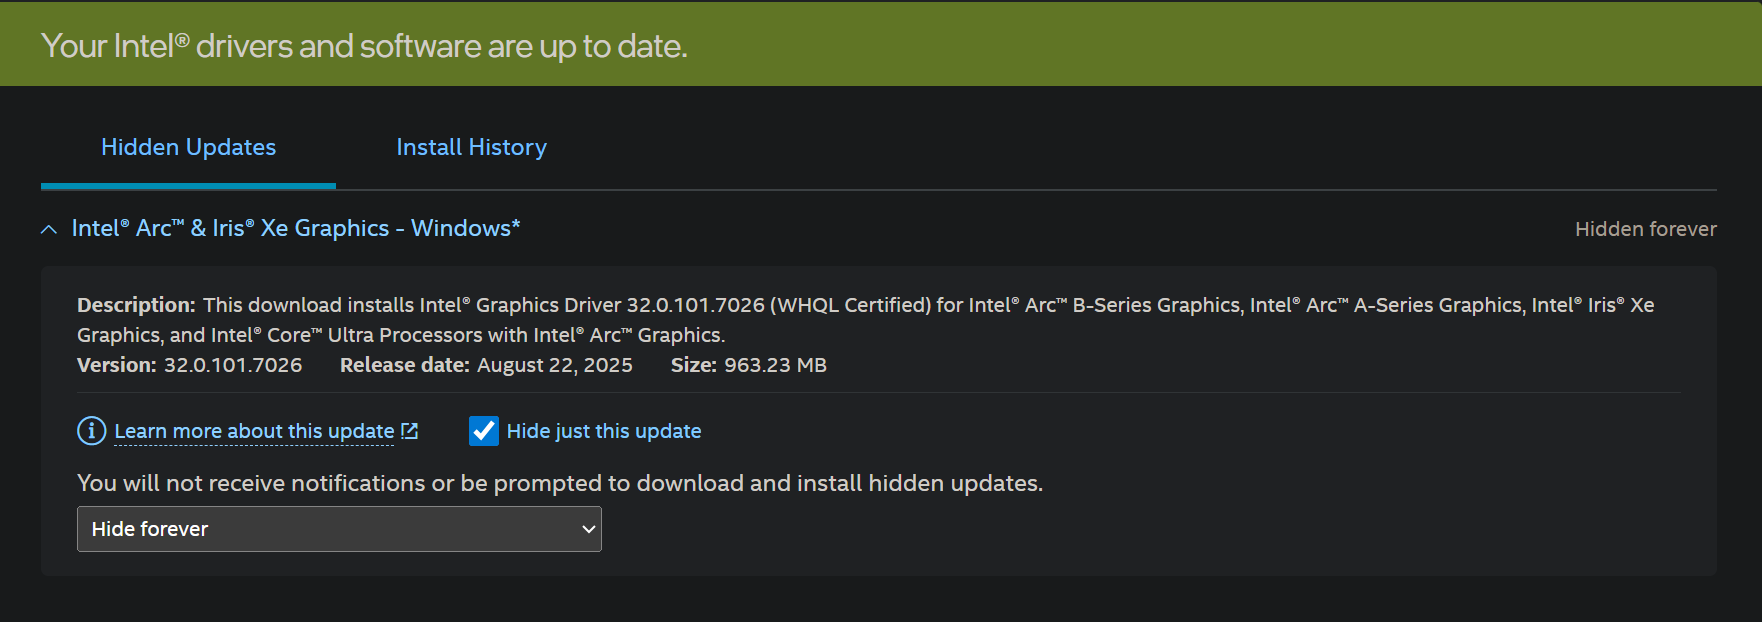Click the Version label

pyautogui.click(x=116, y=365)
